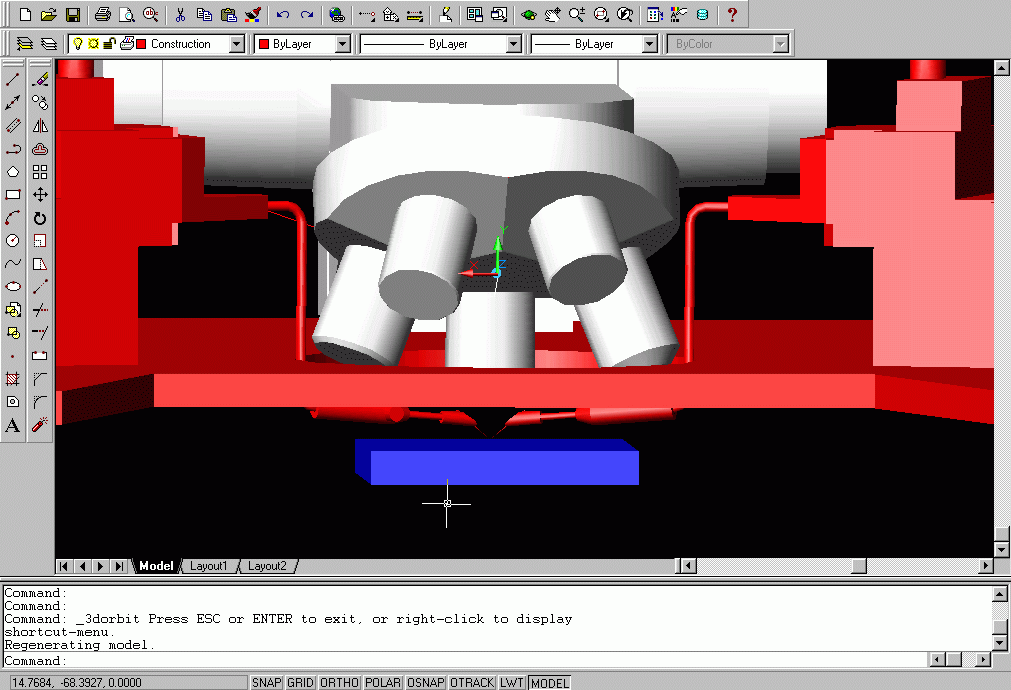Enable OSNAP in the status bar

[425, 683]
